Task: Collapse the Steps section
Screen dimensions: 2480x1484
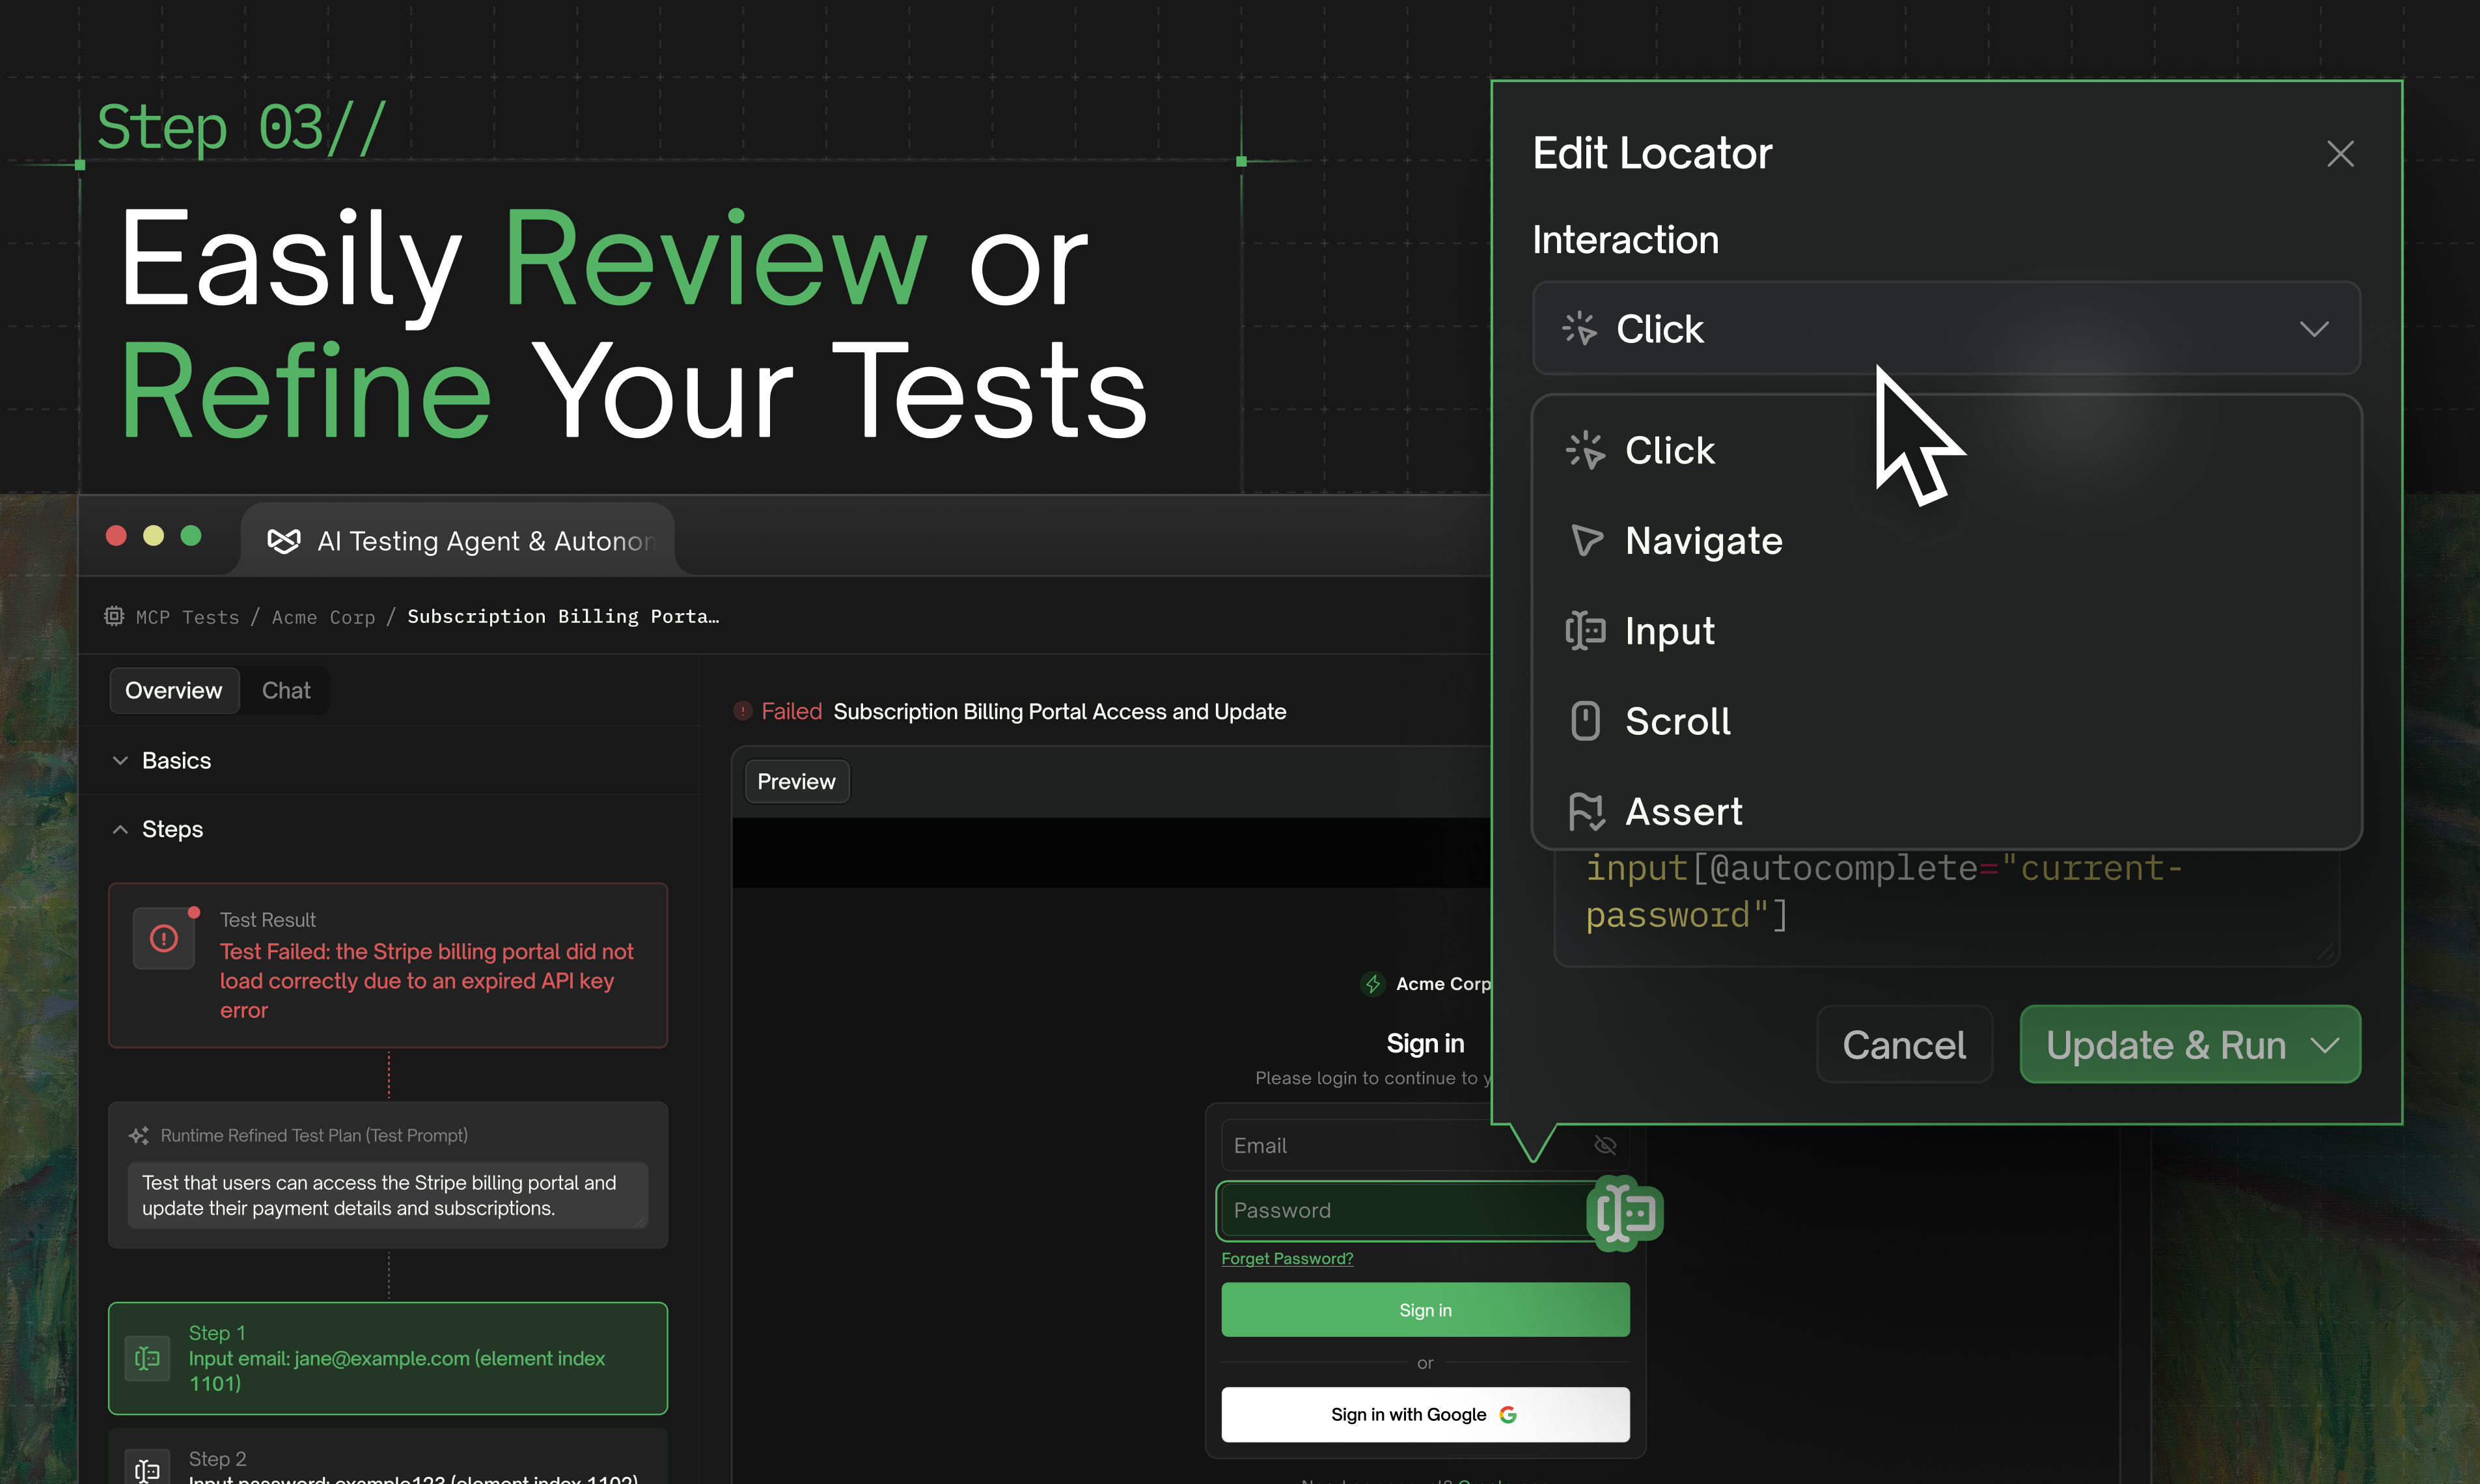Action: (120, 829)
